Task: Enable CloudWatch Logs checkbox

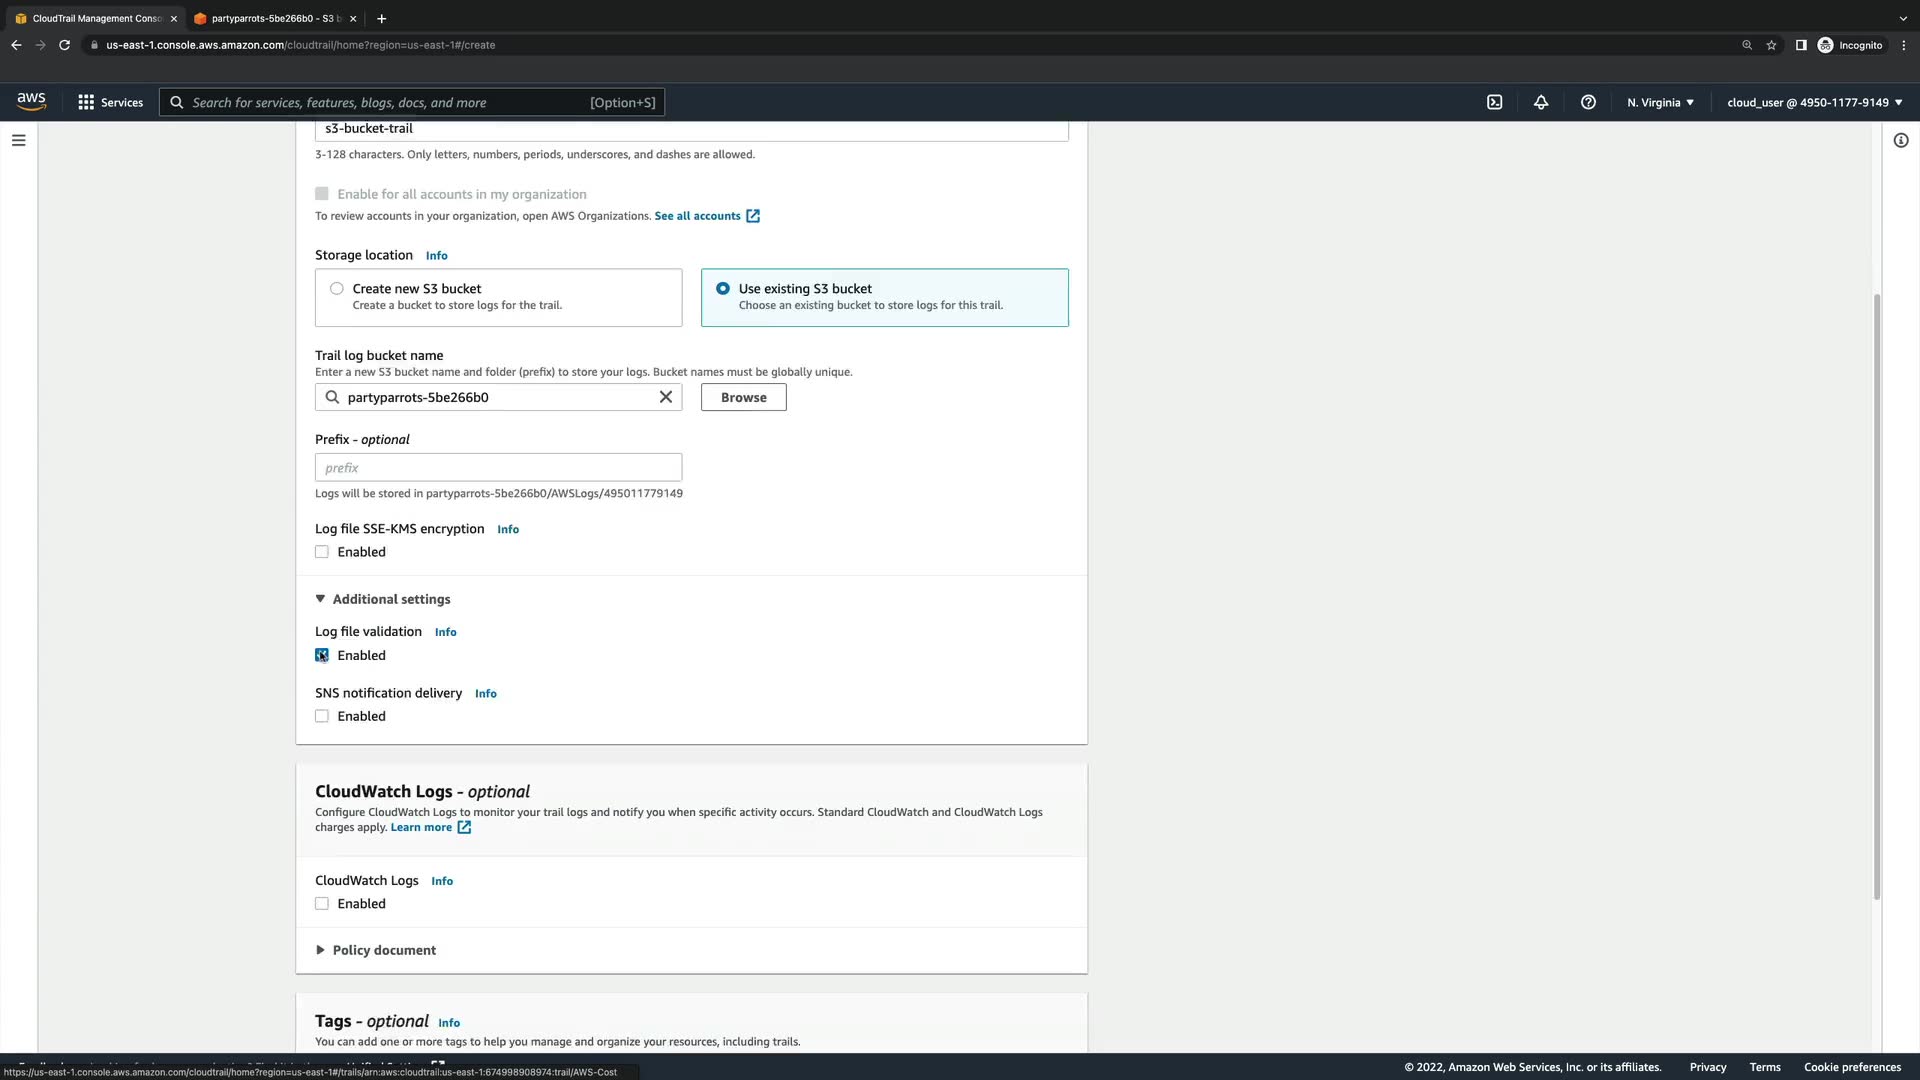Action: 322,904
